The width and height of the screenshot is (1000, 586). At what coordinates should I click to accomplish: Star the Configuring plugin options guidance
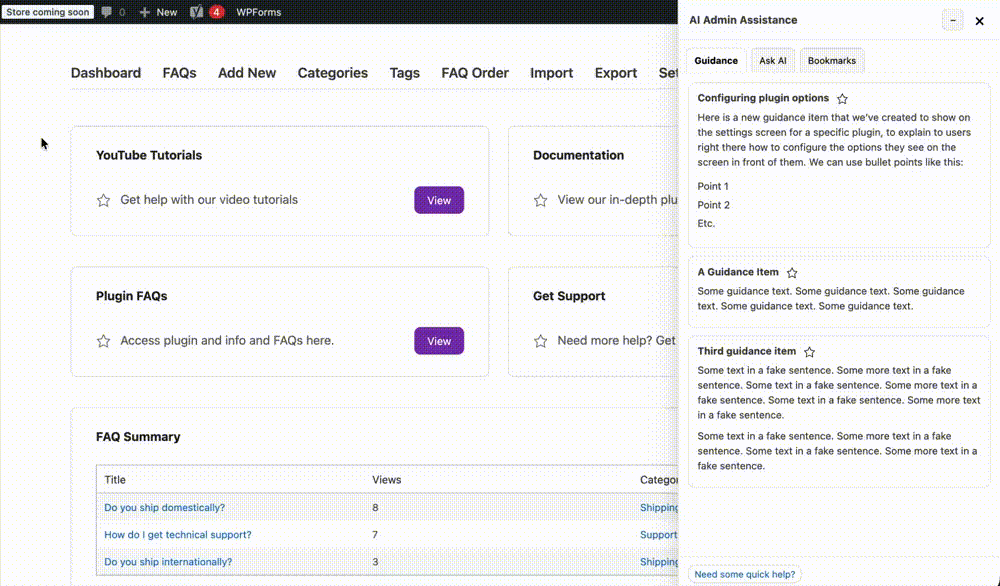[x=842, y=99]
